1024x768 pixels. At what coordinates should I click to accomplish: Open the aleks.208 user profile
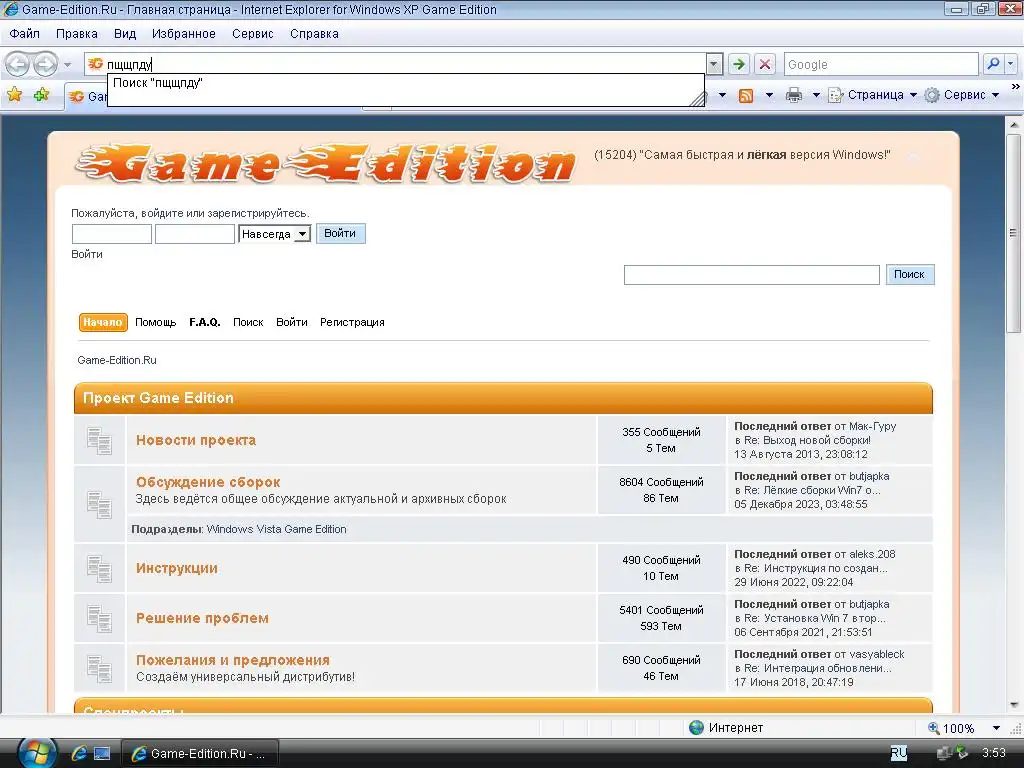coord(872,554)
